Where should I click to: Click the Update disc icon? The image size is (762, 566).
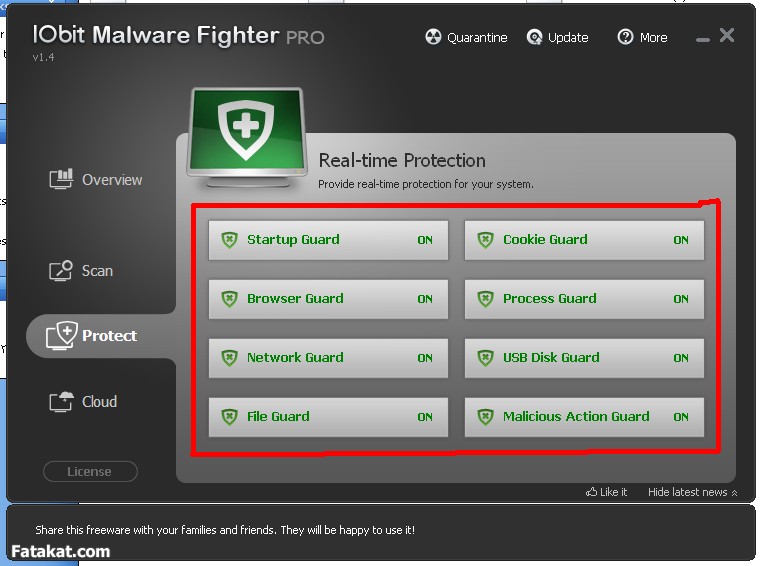(534, 37)
